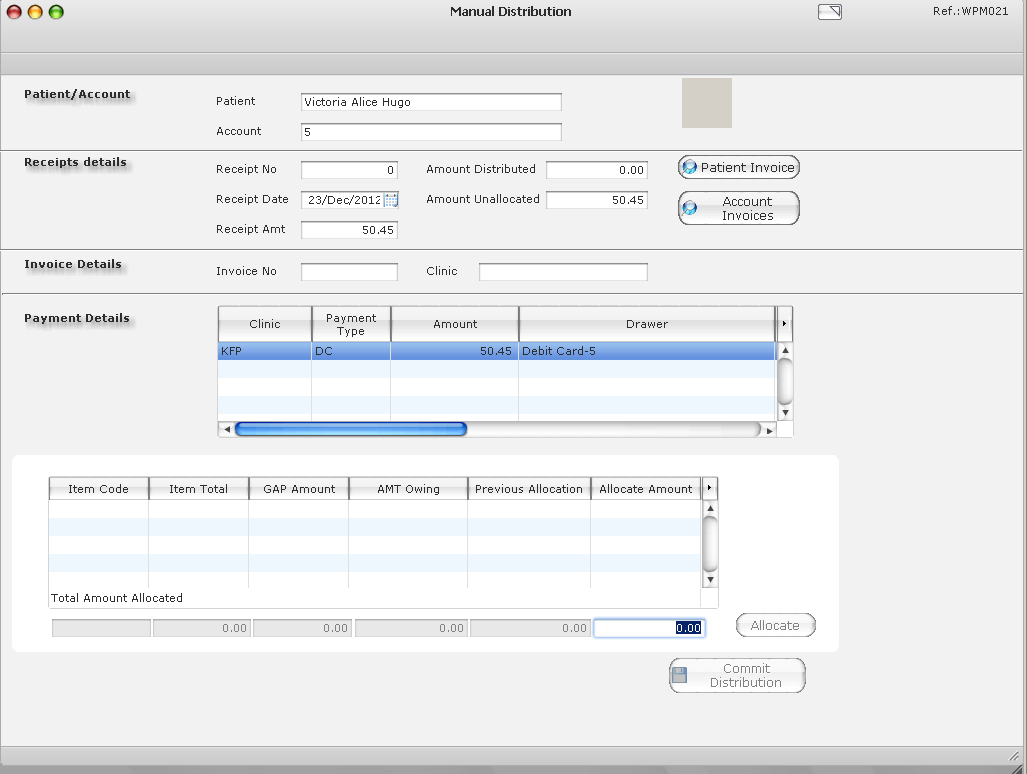Click the Account number field

(x=431, y=132)
